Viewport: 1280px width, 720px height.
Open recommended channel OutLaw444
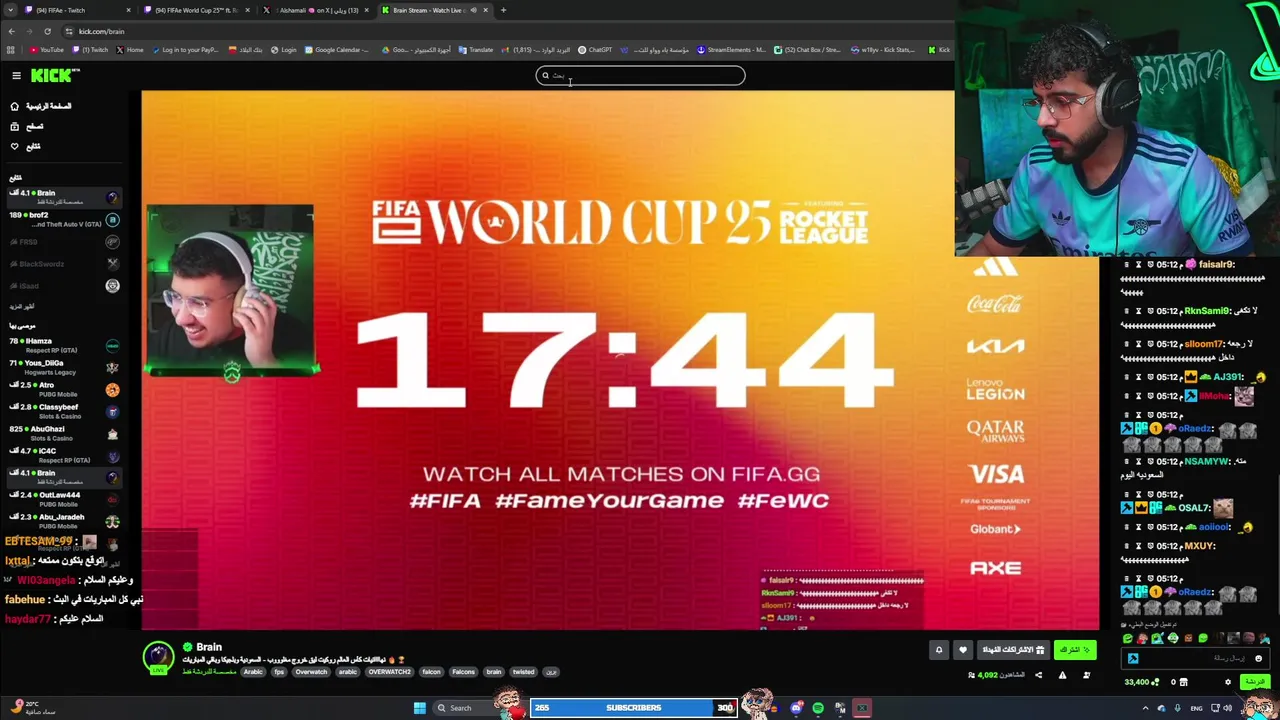click(x=64, y=499)
